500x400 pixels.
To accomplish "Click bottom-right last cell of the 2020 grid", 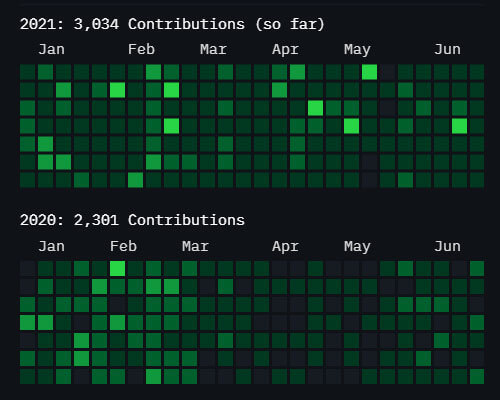I will (477, 377).
